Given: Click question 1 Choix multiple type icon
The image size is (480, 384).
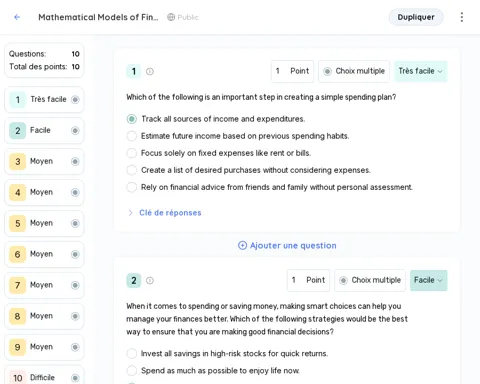Looking at the screenshot, I should tap(327, 71).
